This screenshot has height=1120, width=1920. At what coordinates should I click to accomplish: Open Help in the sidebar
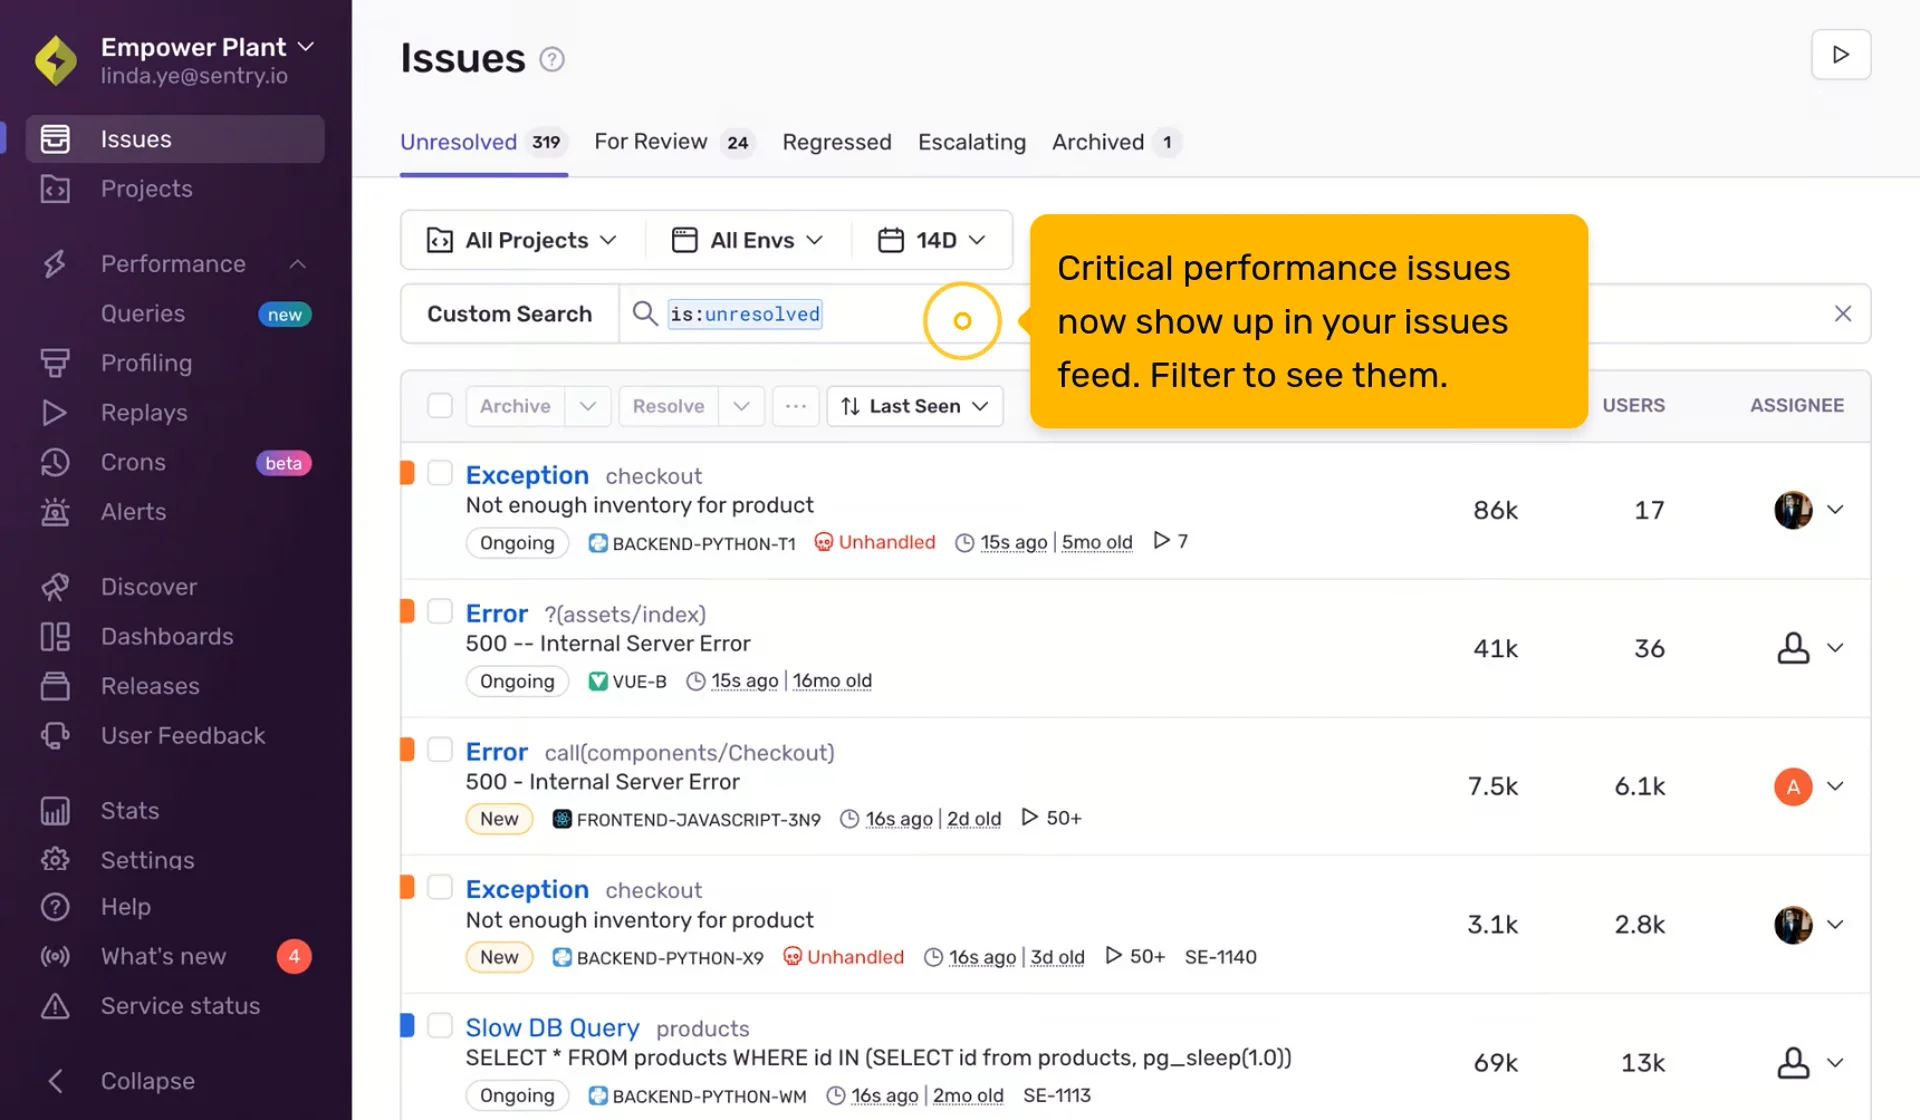click(125, 907)
